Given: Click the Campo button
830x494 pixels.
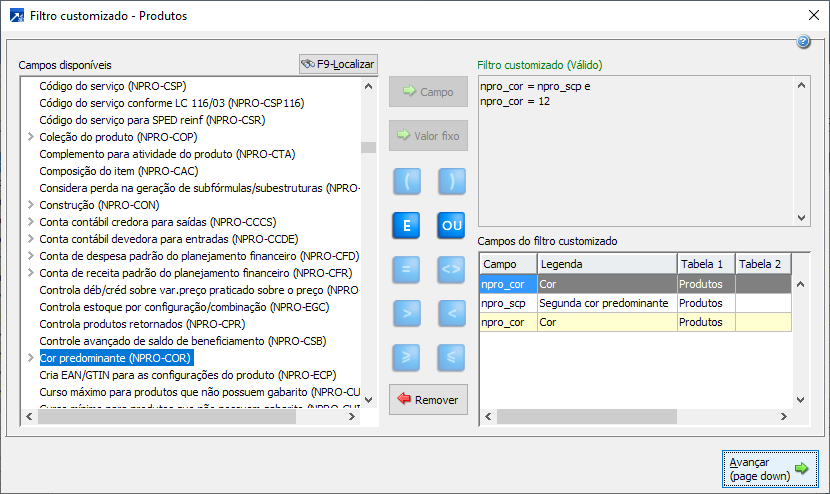Looking at the screenshot, I should 428,92.
